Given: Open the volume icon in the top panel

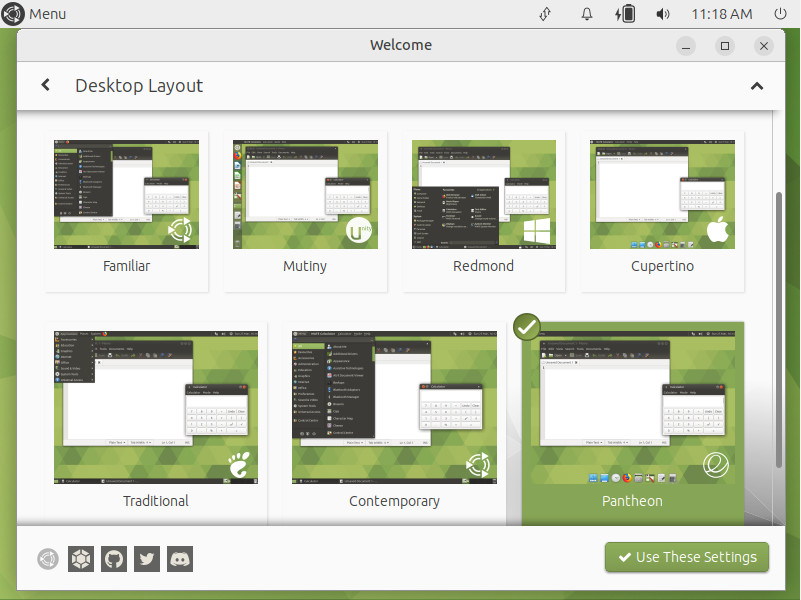Looking at the screenshot, I should pos(663,14).
